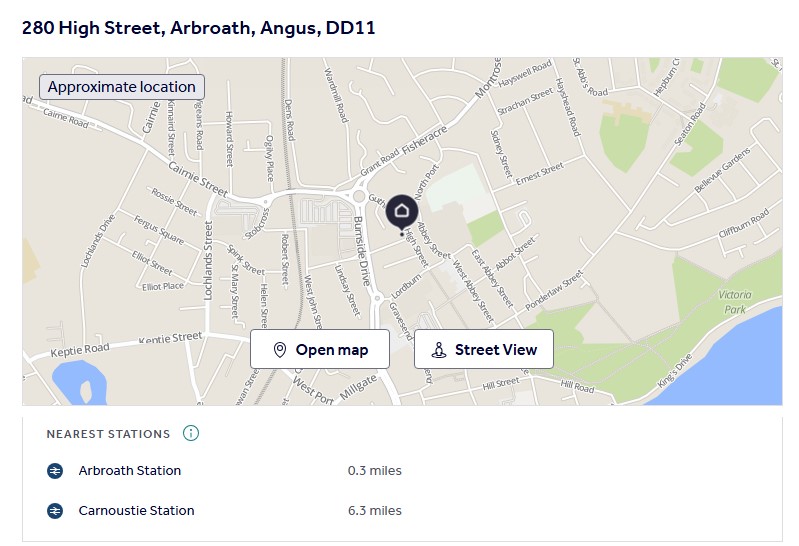
Task: Click the blue pond near Keptie Road
Action: [80, 383]
